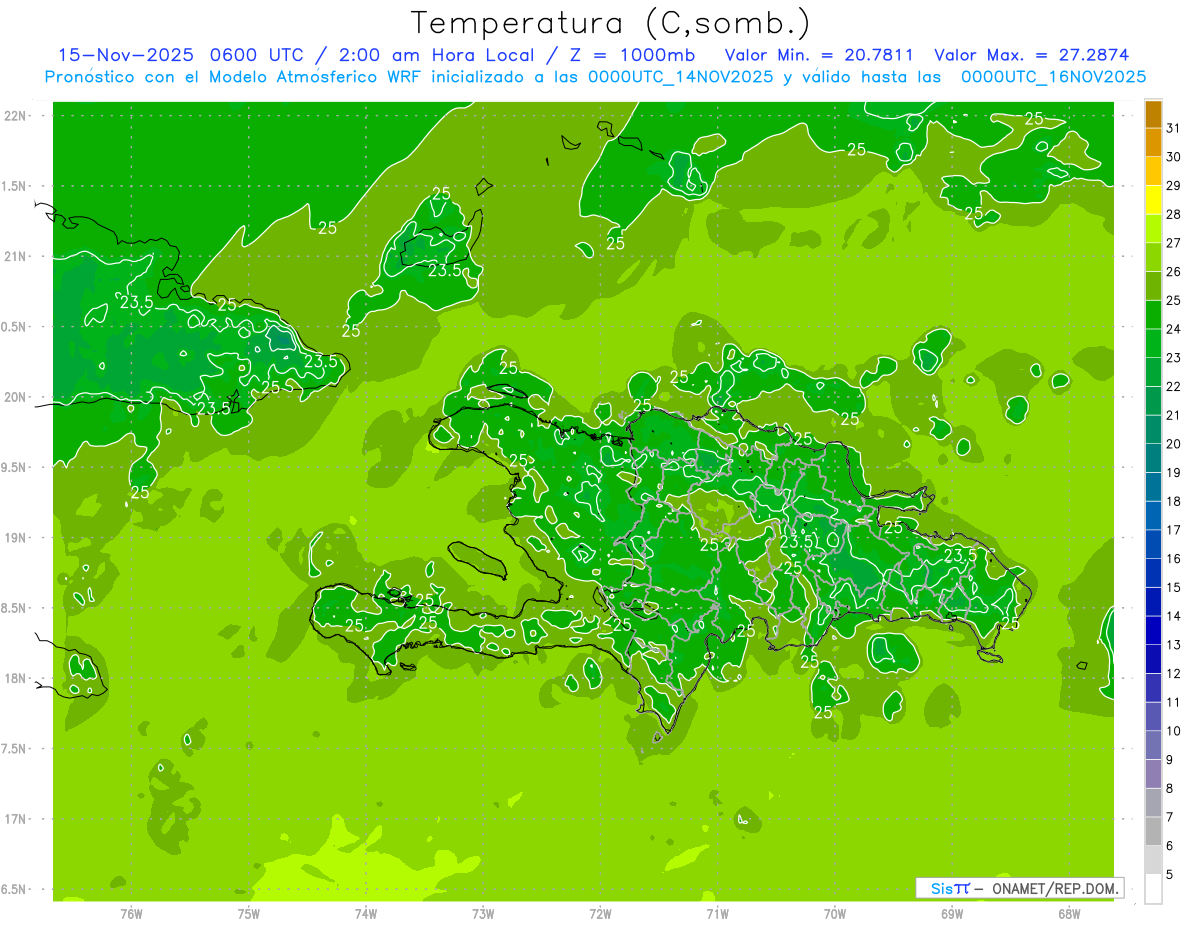The image size is (1200, 927).
Task: Click colorbar label "31"
Action: coord(1175,128)
